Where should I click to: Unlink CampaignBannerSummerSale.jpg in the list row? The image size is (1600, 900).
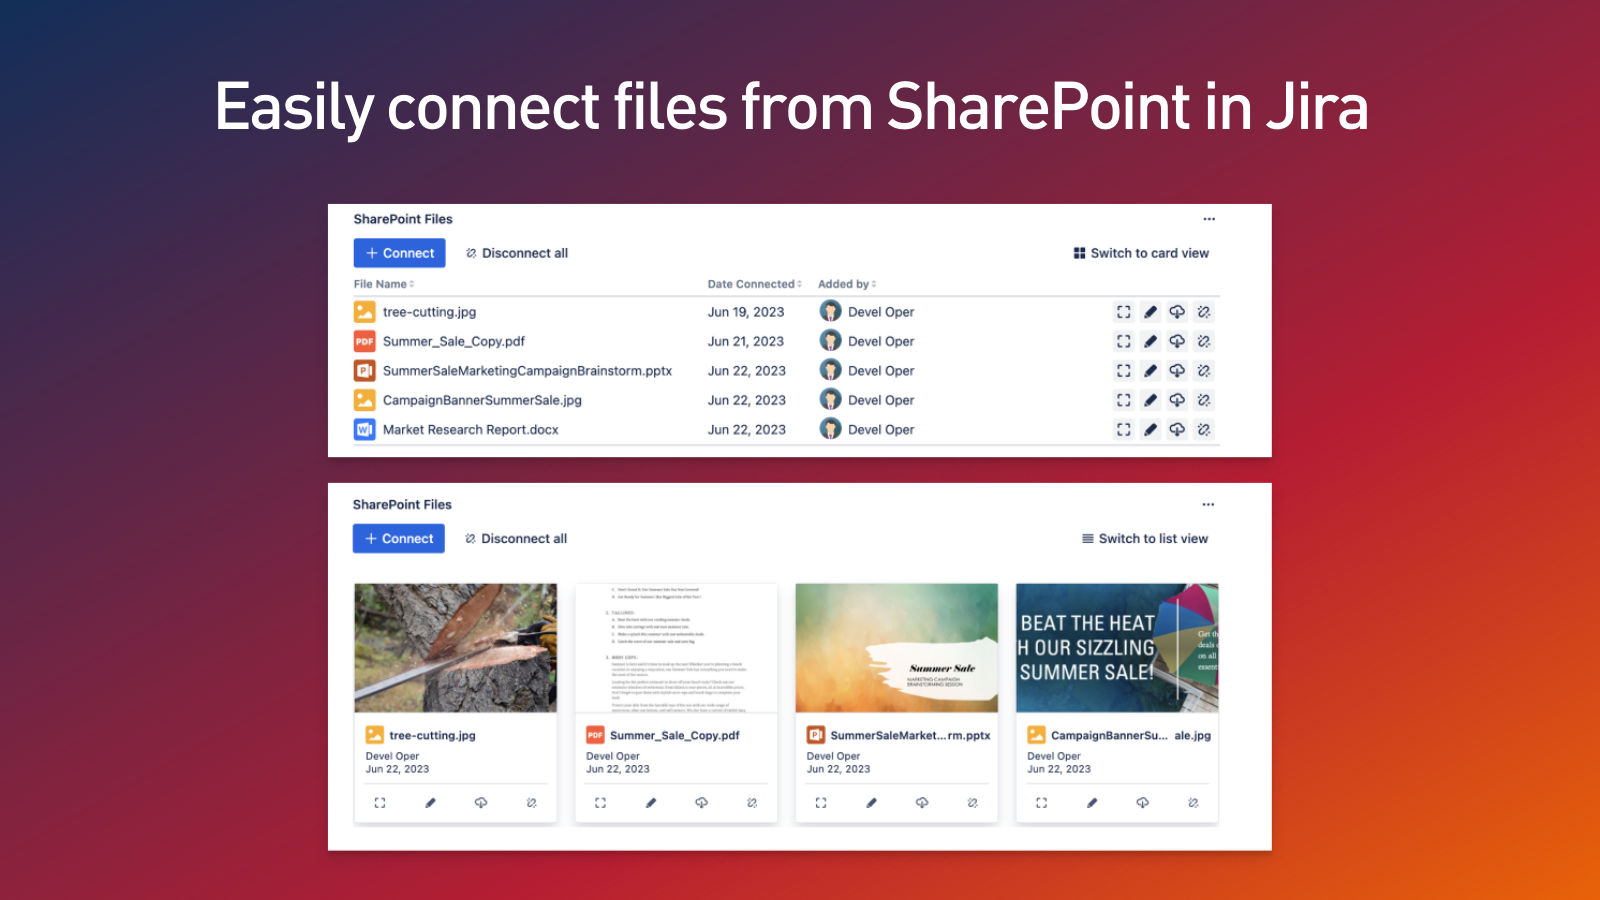pos(1204,400)
